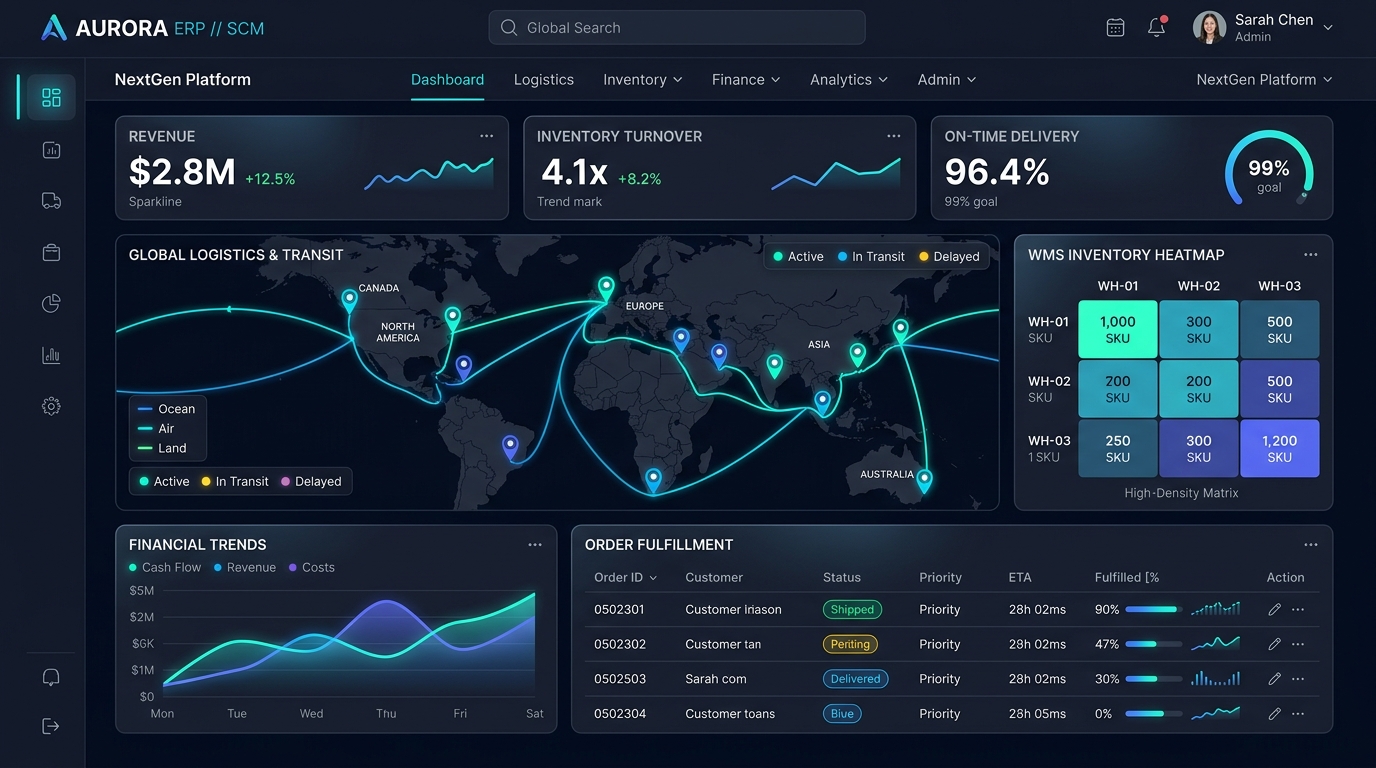Click Sarah Chen's profile avatar

tap(1209, 28)
